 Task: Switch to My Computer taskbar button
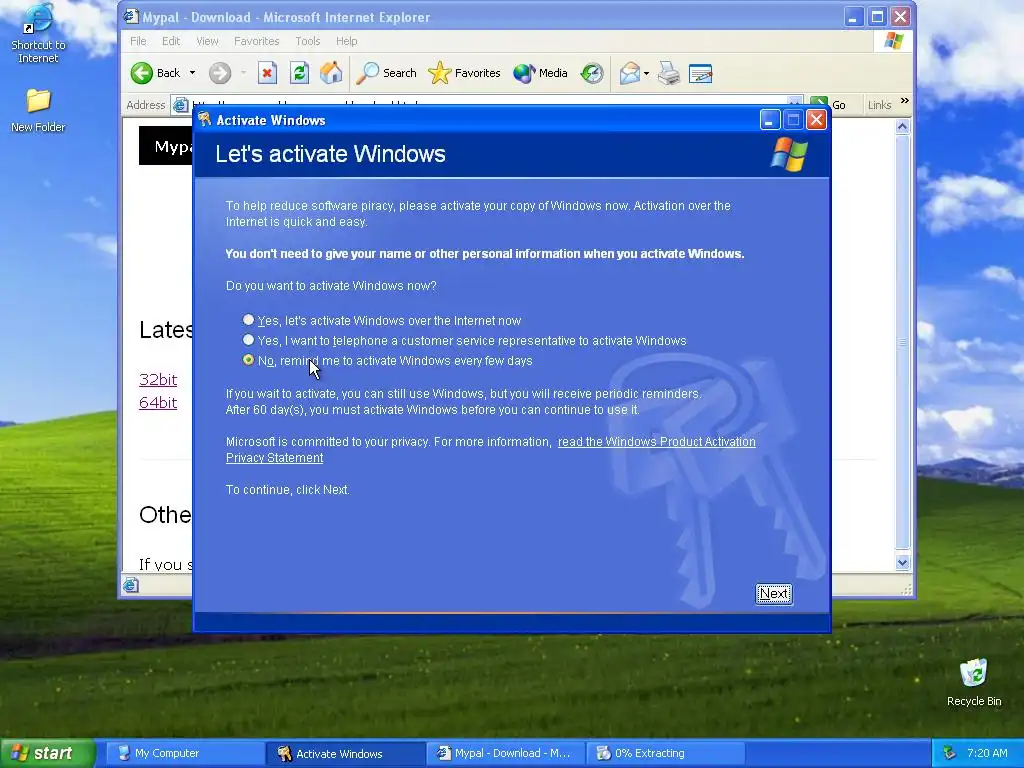[x=186, y=753]
